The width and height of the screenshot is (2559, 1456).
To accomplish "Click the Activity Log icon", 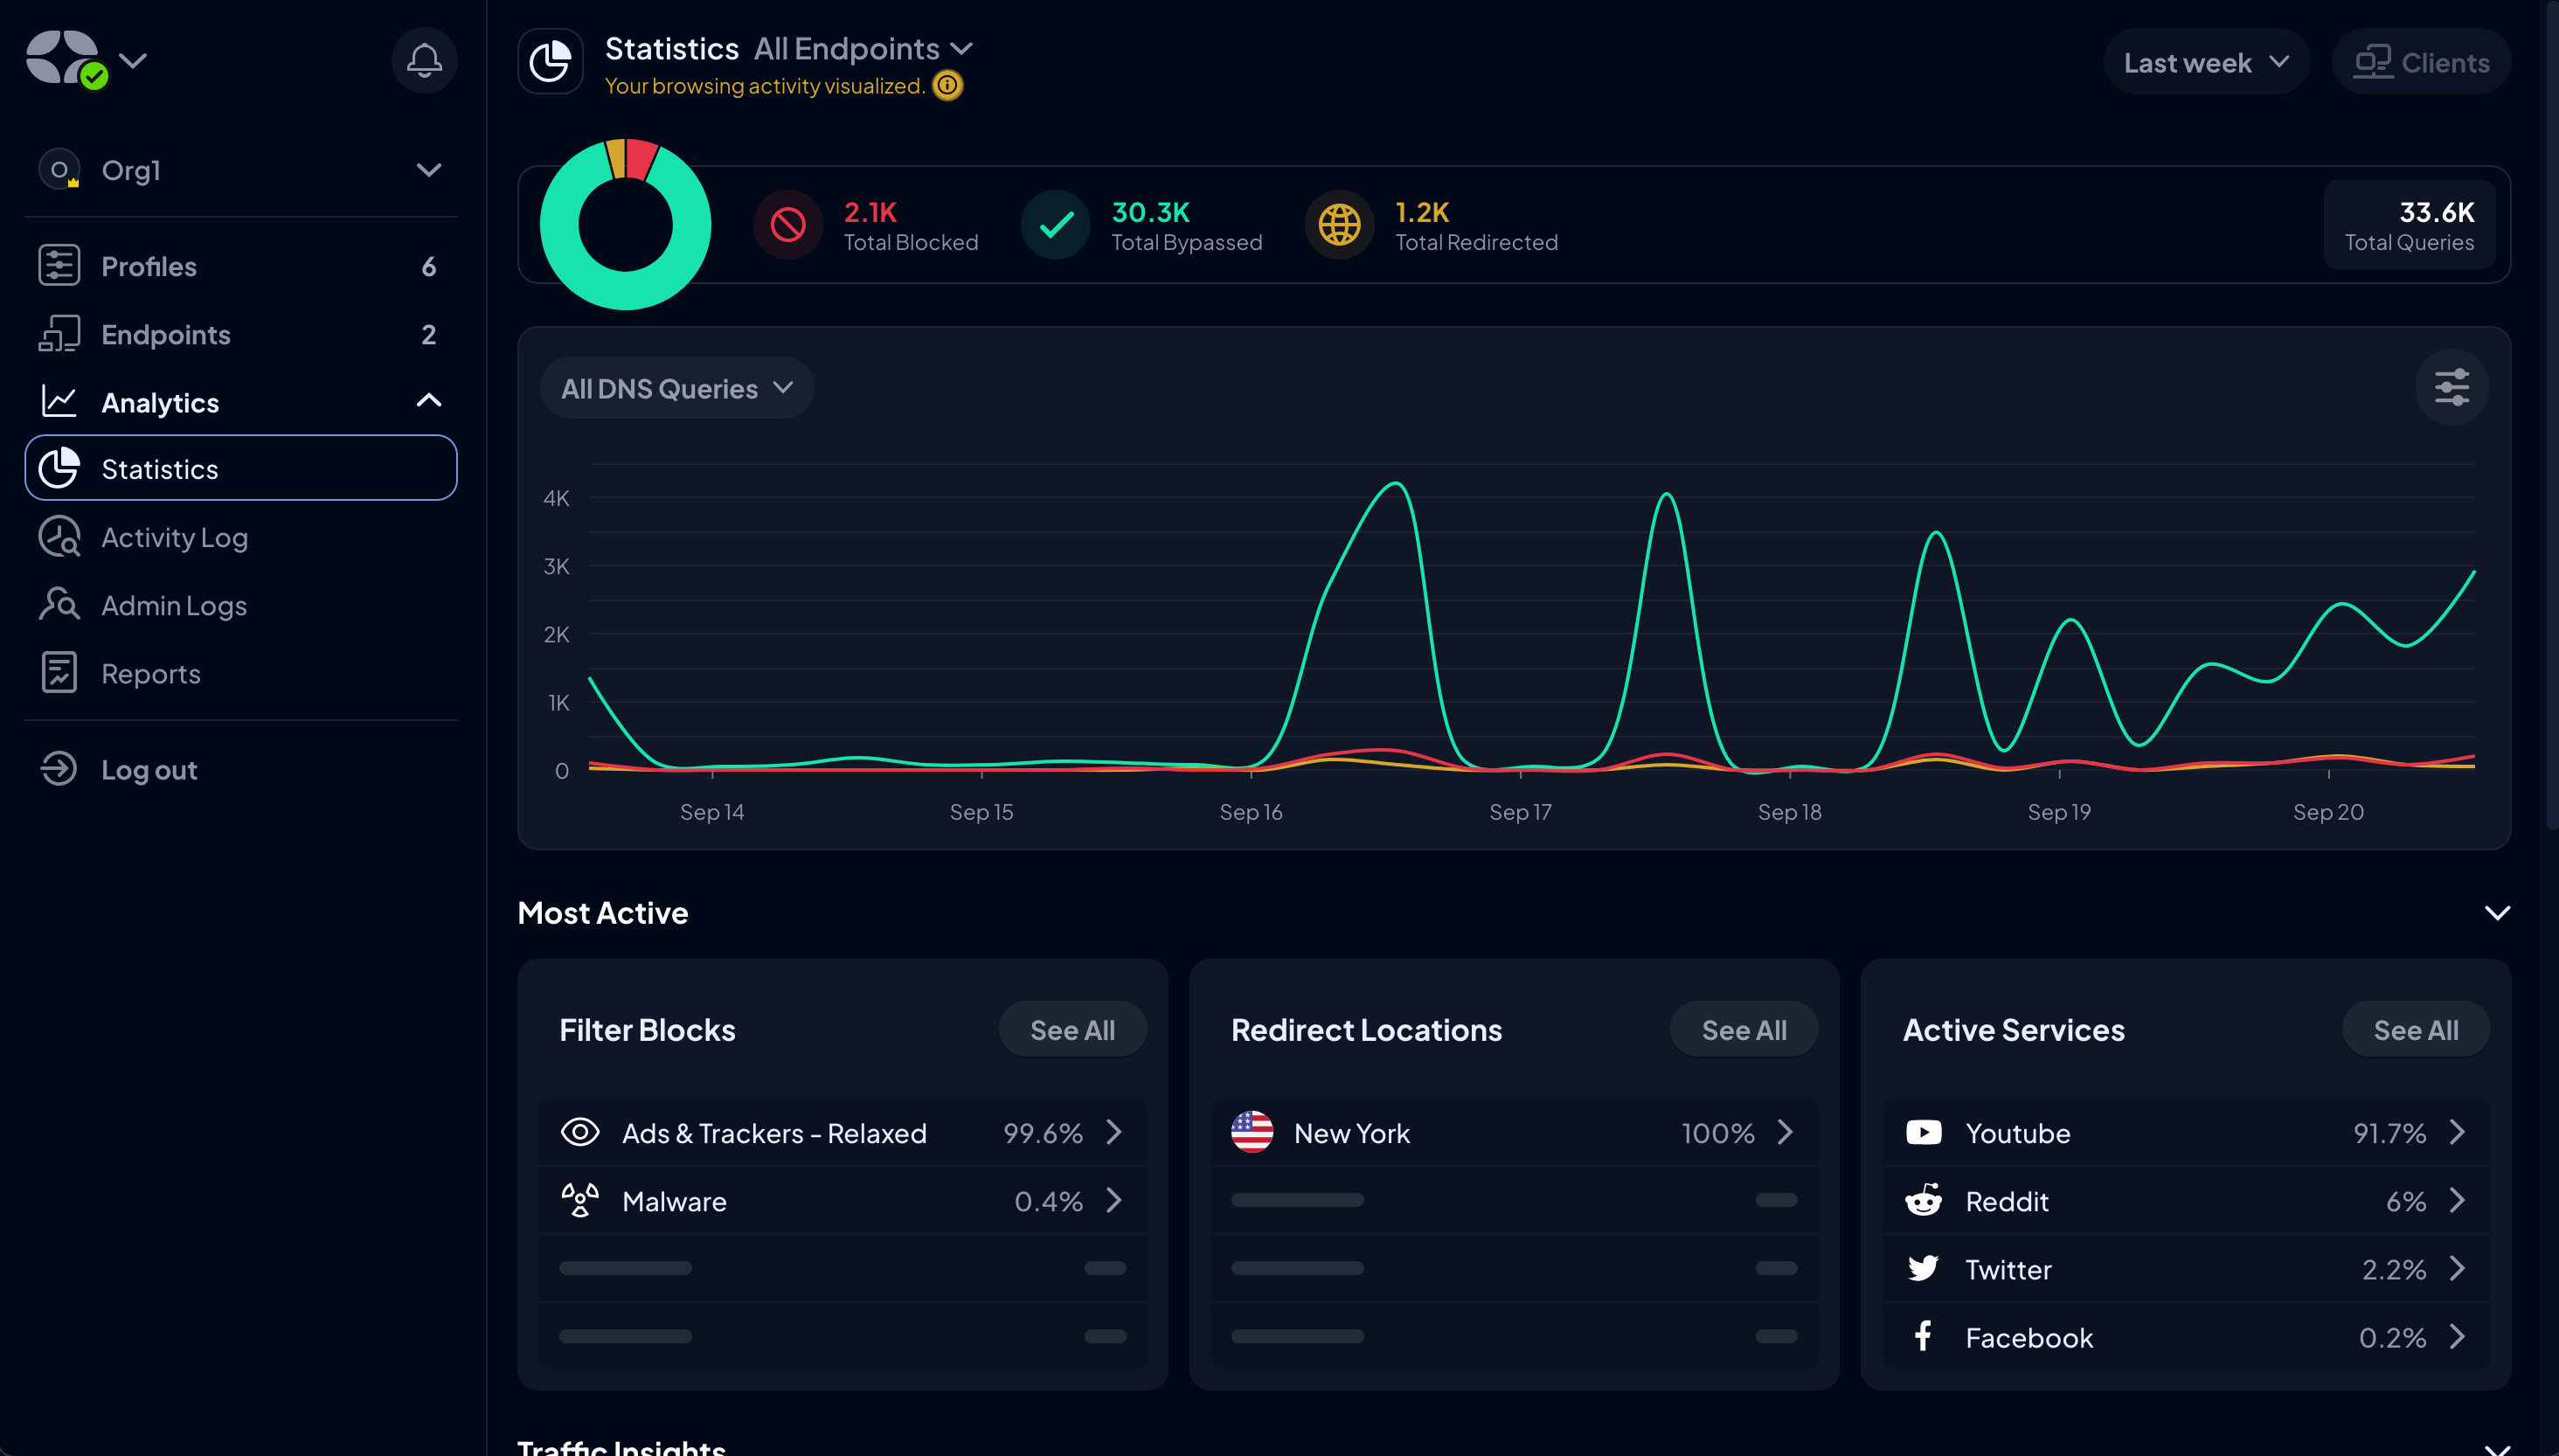I will pyautogui.click(x=58, y=537).
